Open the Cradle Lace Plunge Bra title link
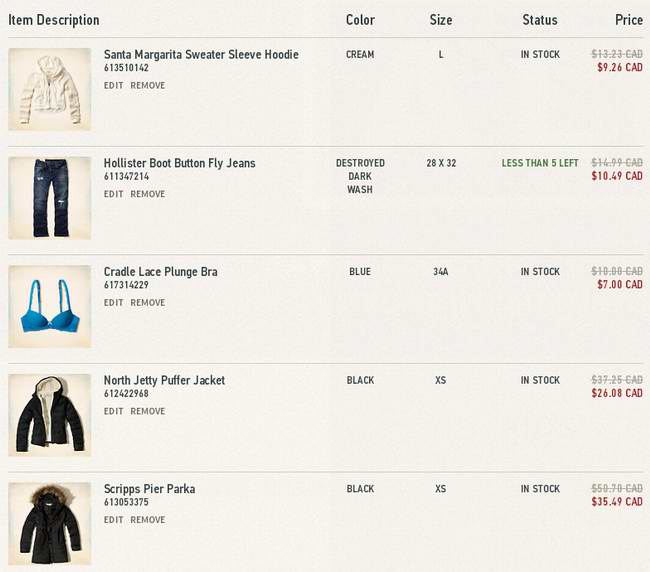The height and width of the screenshot is (572, 650). coord(160,272)
